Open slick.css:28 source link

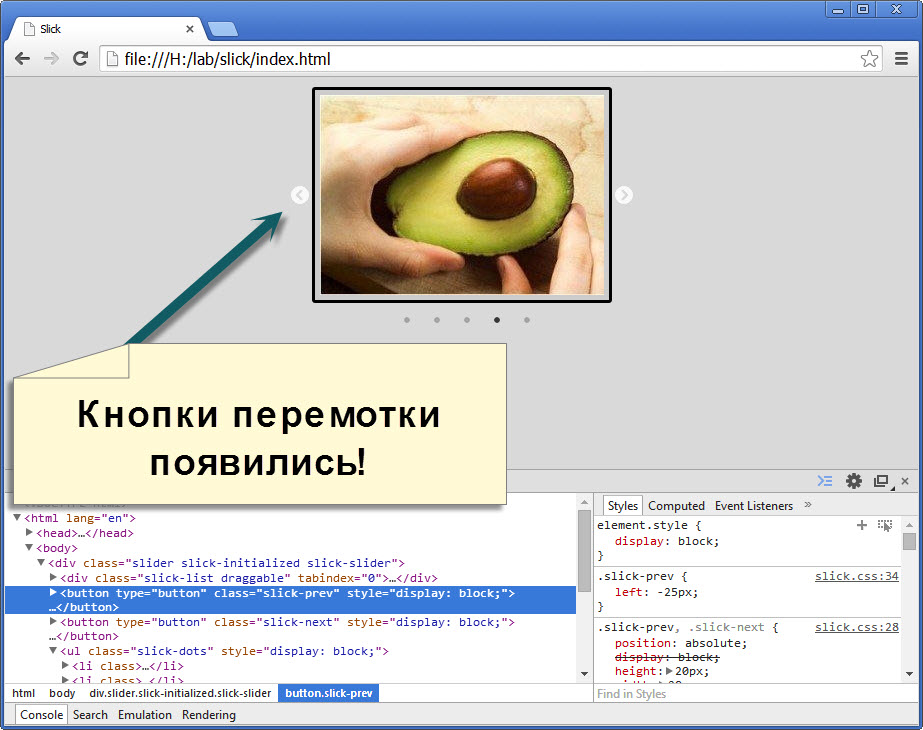(856, 627)
